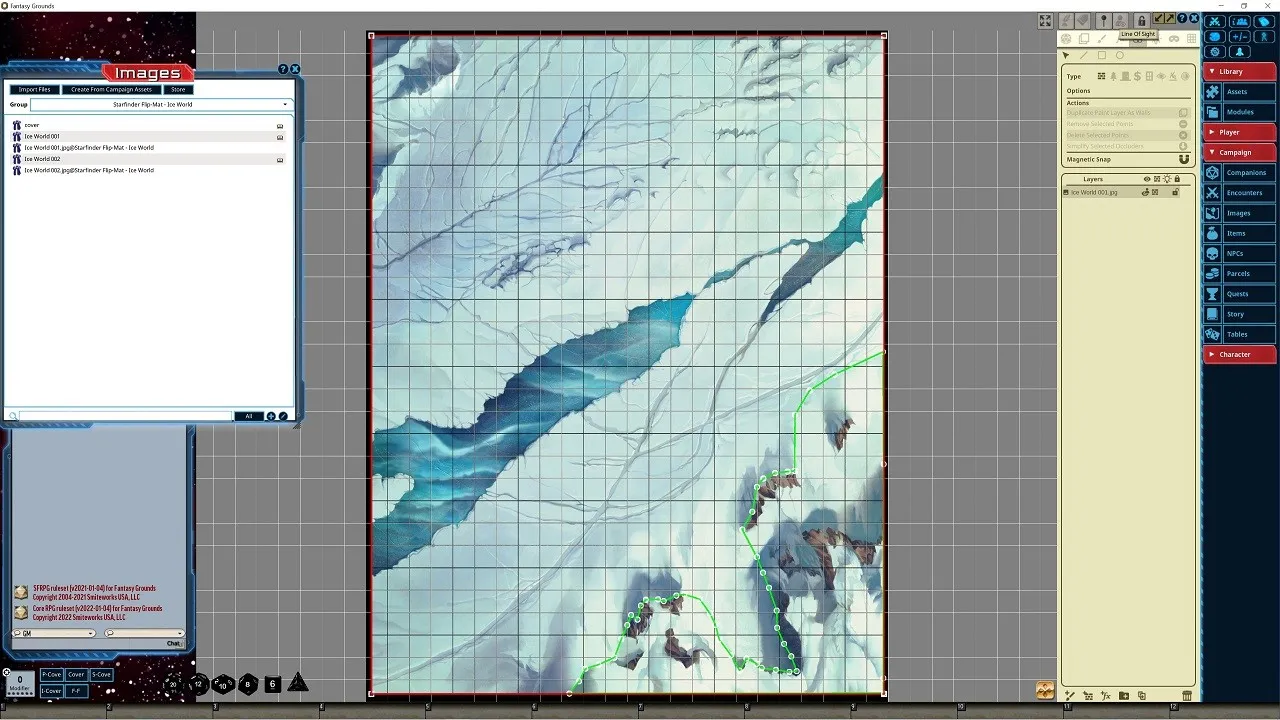Image resolution: width=1280 pixels, height=720 pixels.
Task: Pick the d20 die
Action: [x=173, y=684]
